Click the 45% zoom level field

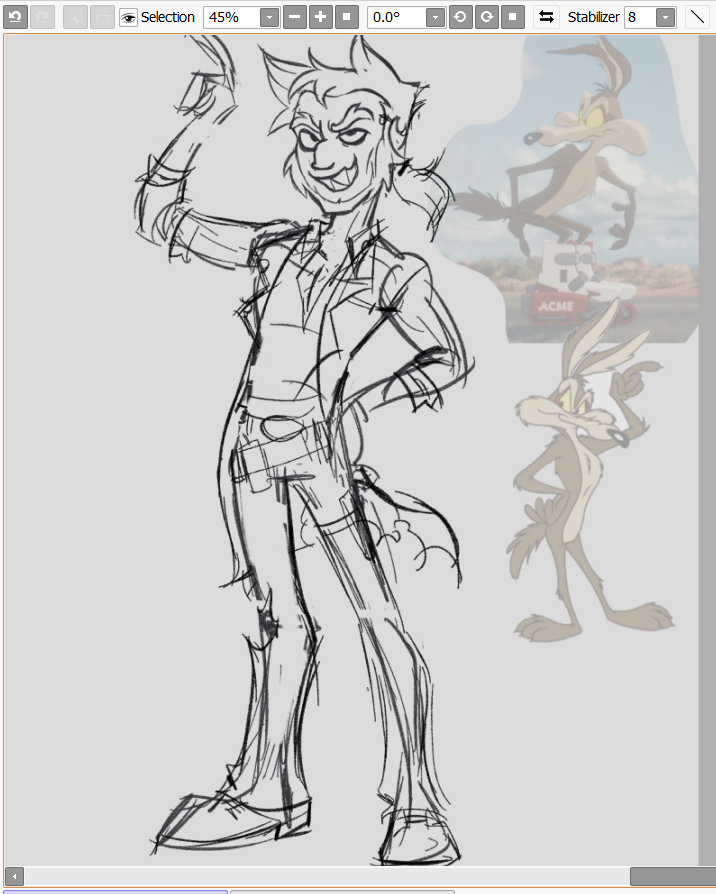231,17
